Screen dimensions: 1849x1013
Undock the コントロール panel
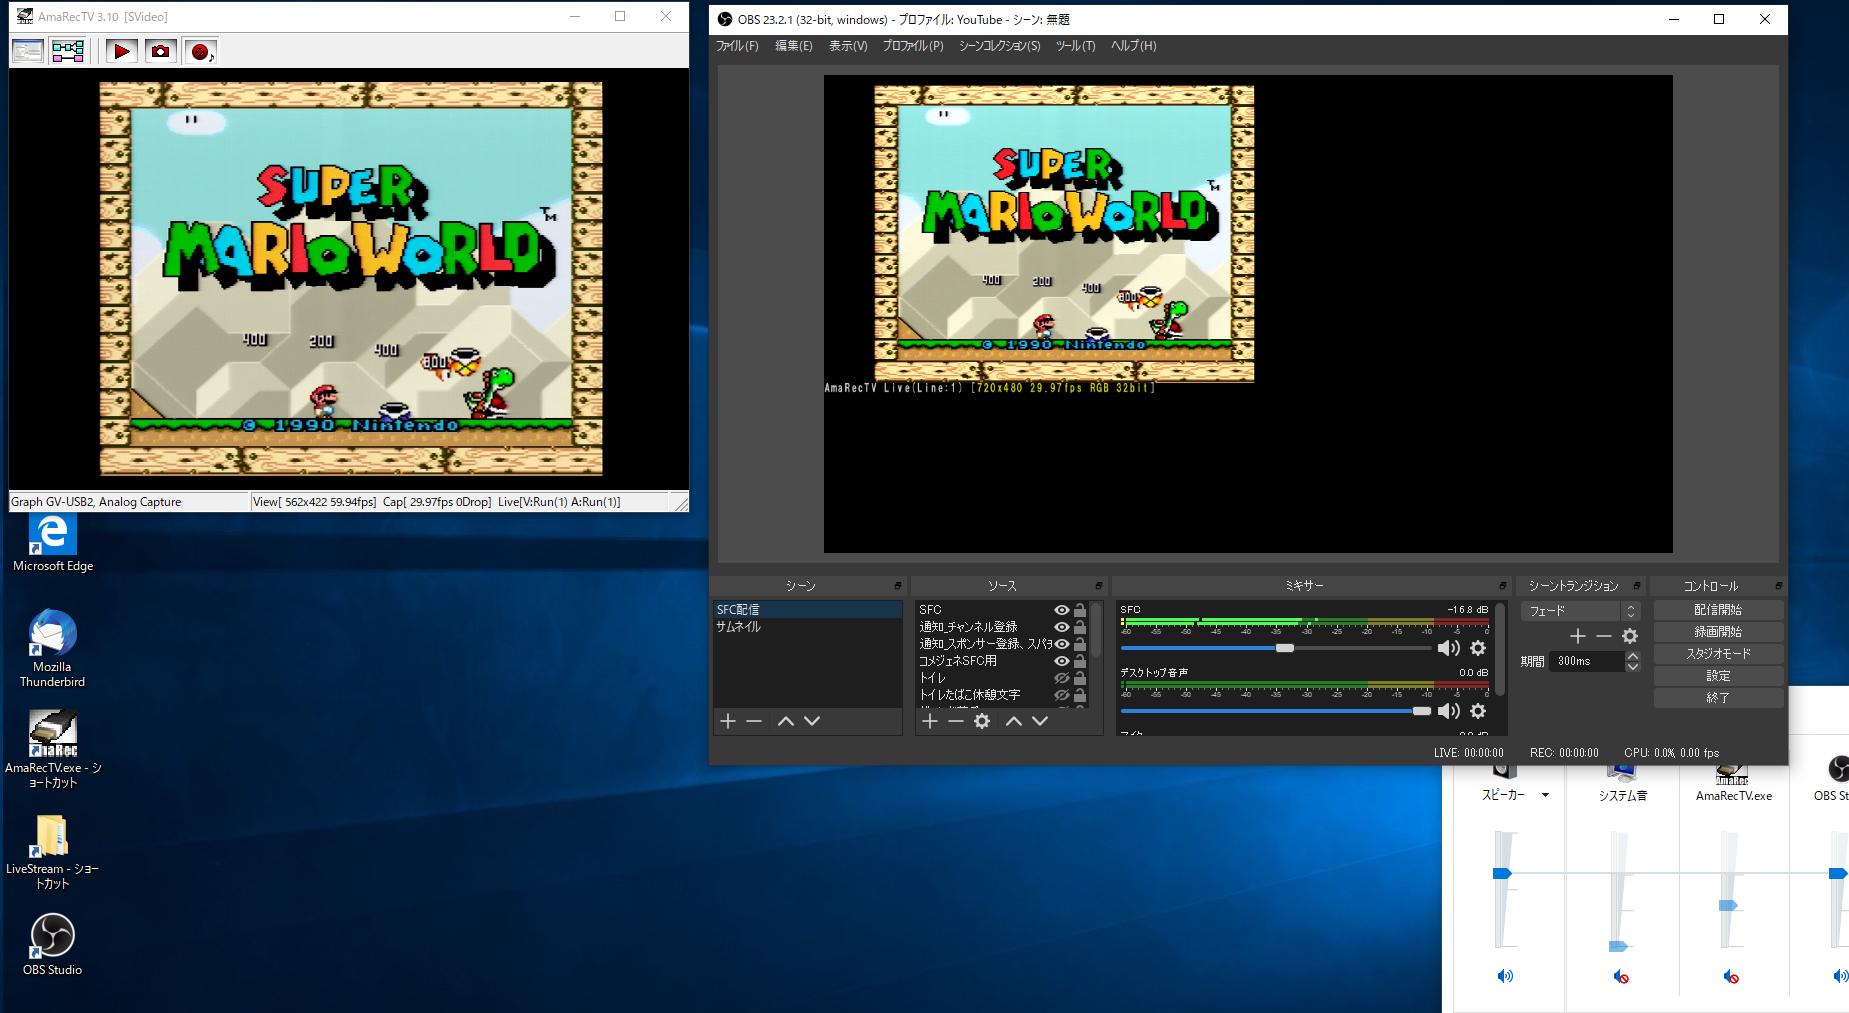[1778, 586]
